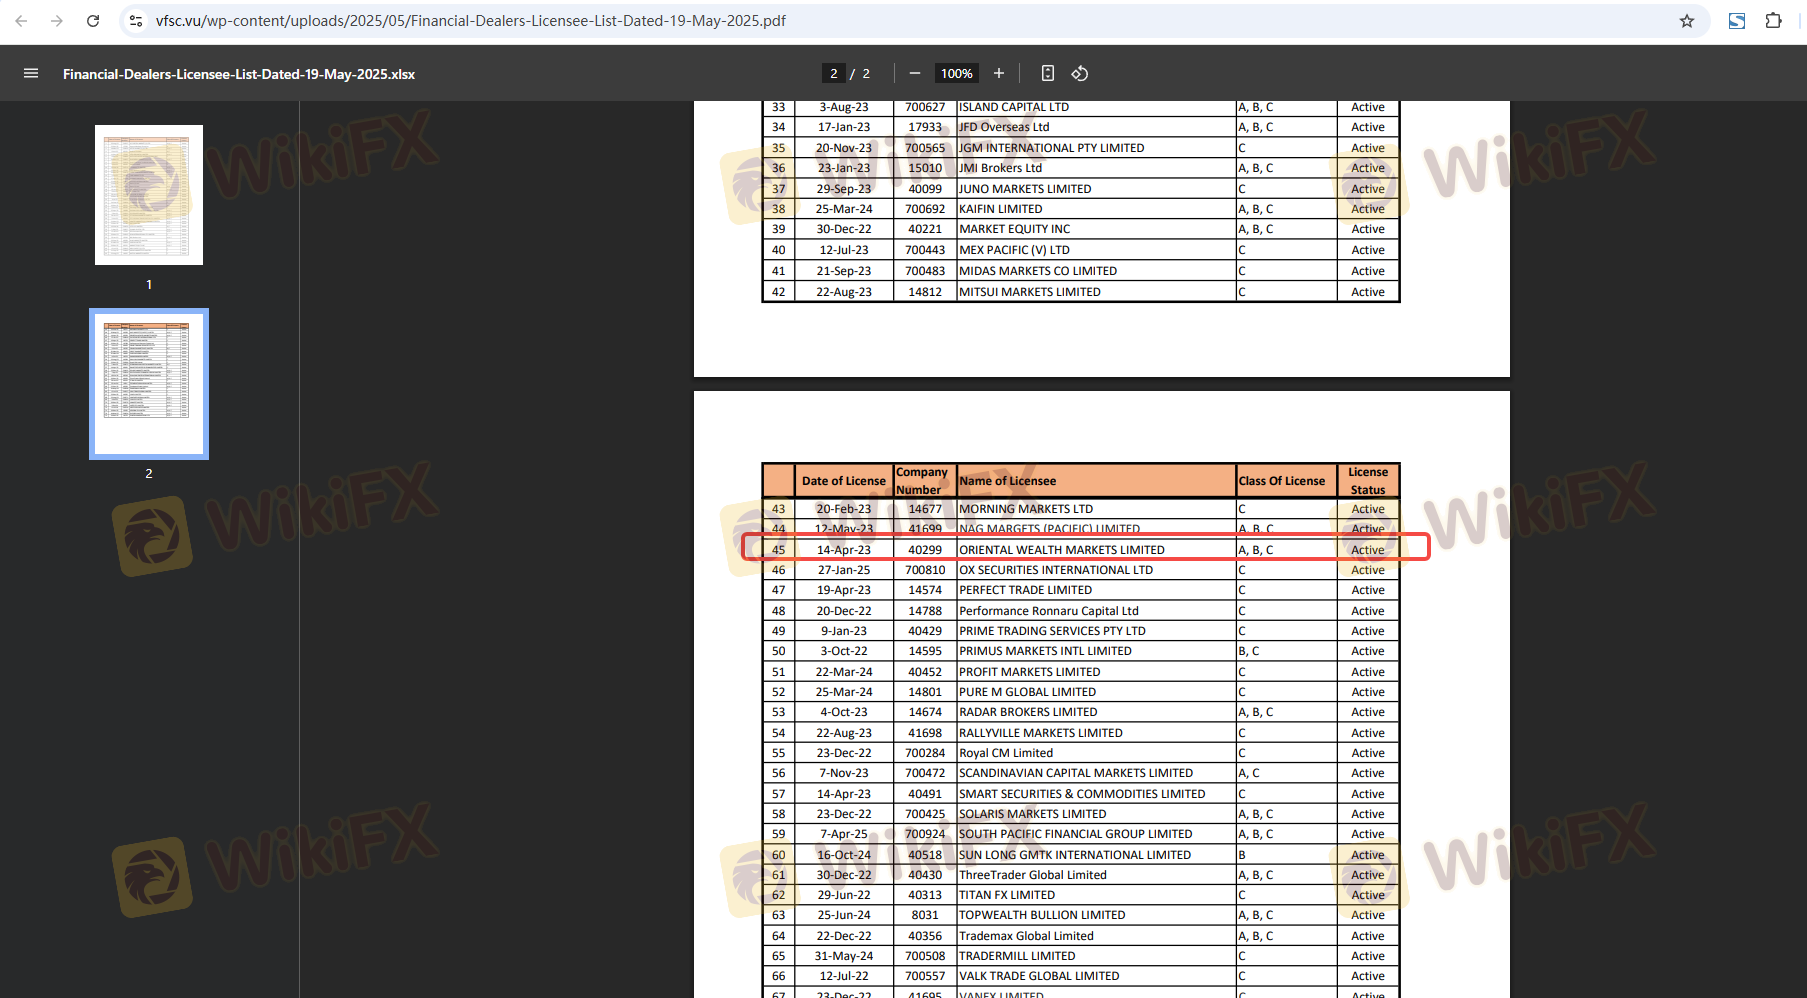Click the fit to page icon
1807x998 pixels.
point(1047,73)
